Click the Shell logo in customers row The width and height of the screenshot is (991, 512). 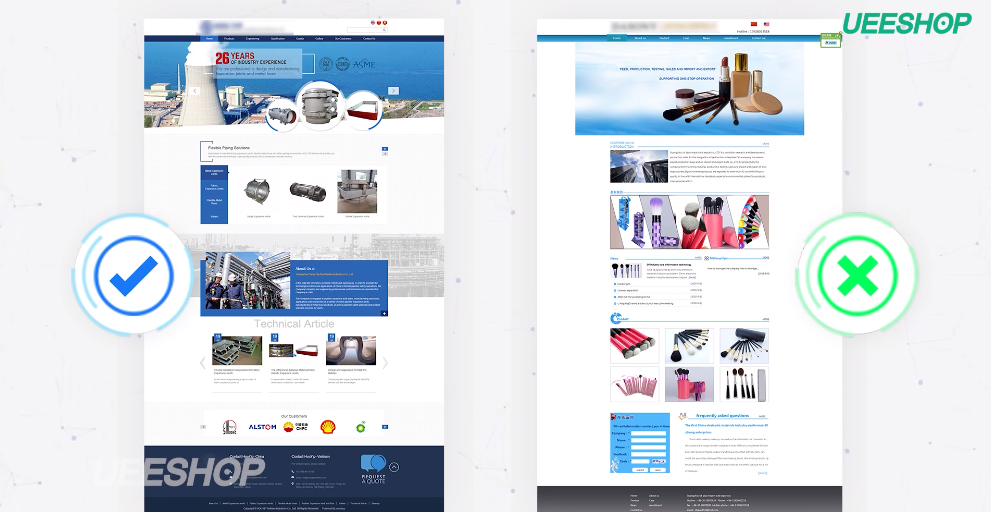[327, 427]
